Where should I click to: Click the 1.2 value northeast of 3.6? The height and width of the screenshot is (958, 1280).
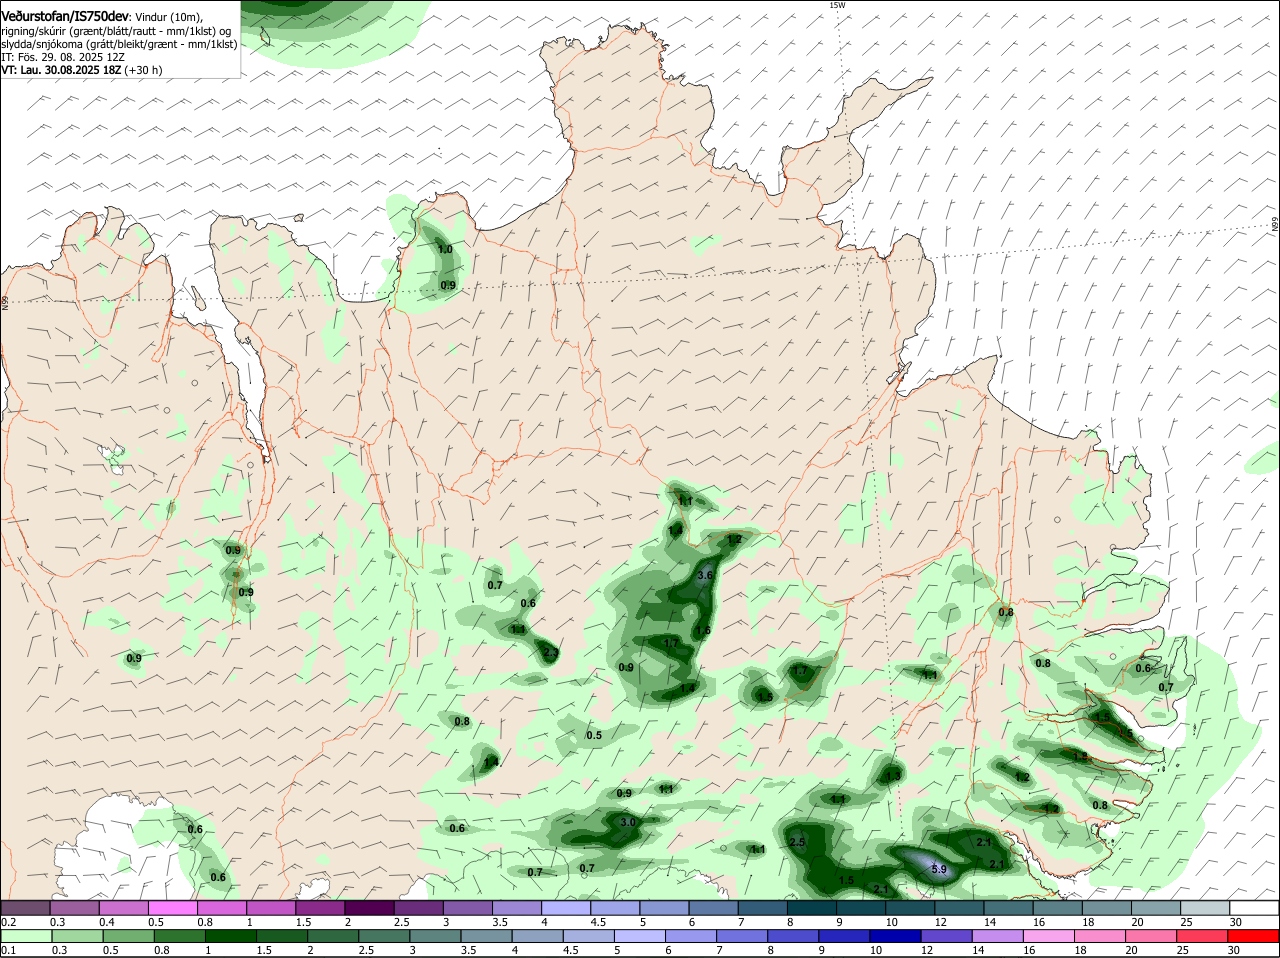[x=734, y=539]
